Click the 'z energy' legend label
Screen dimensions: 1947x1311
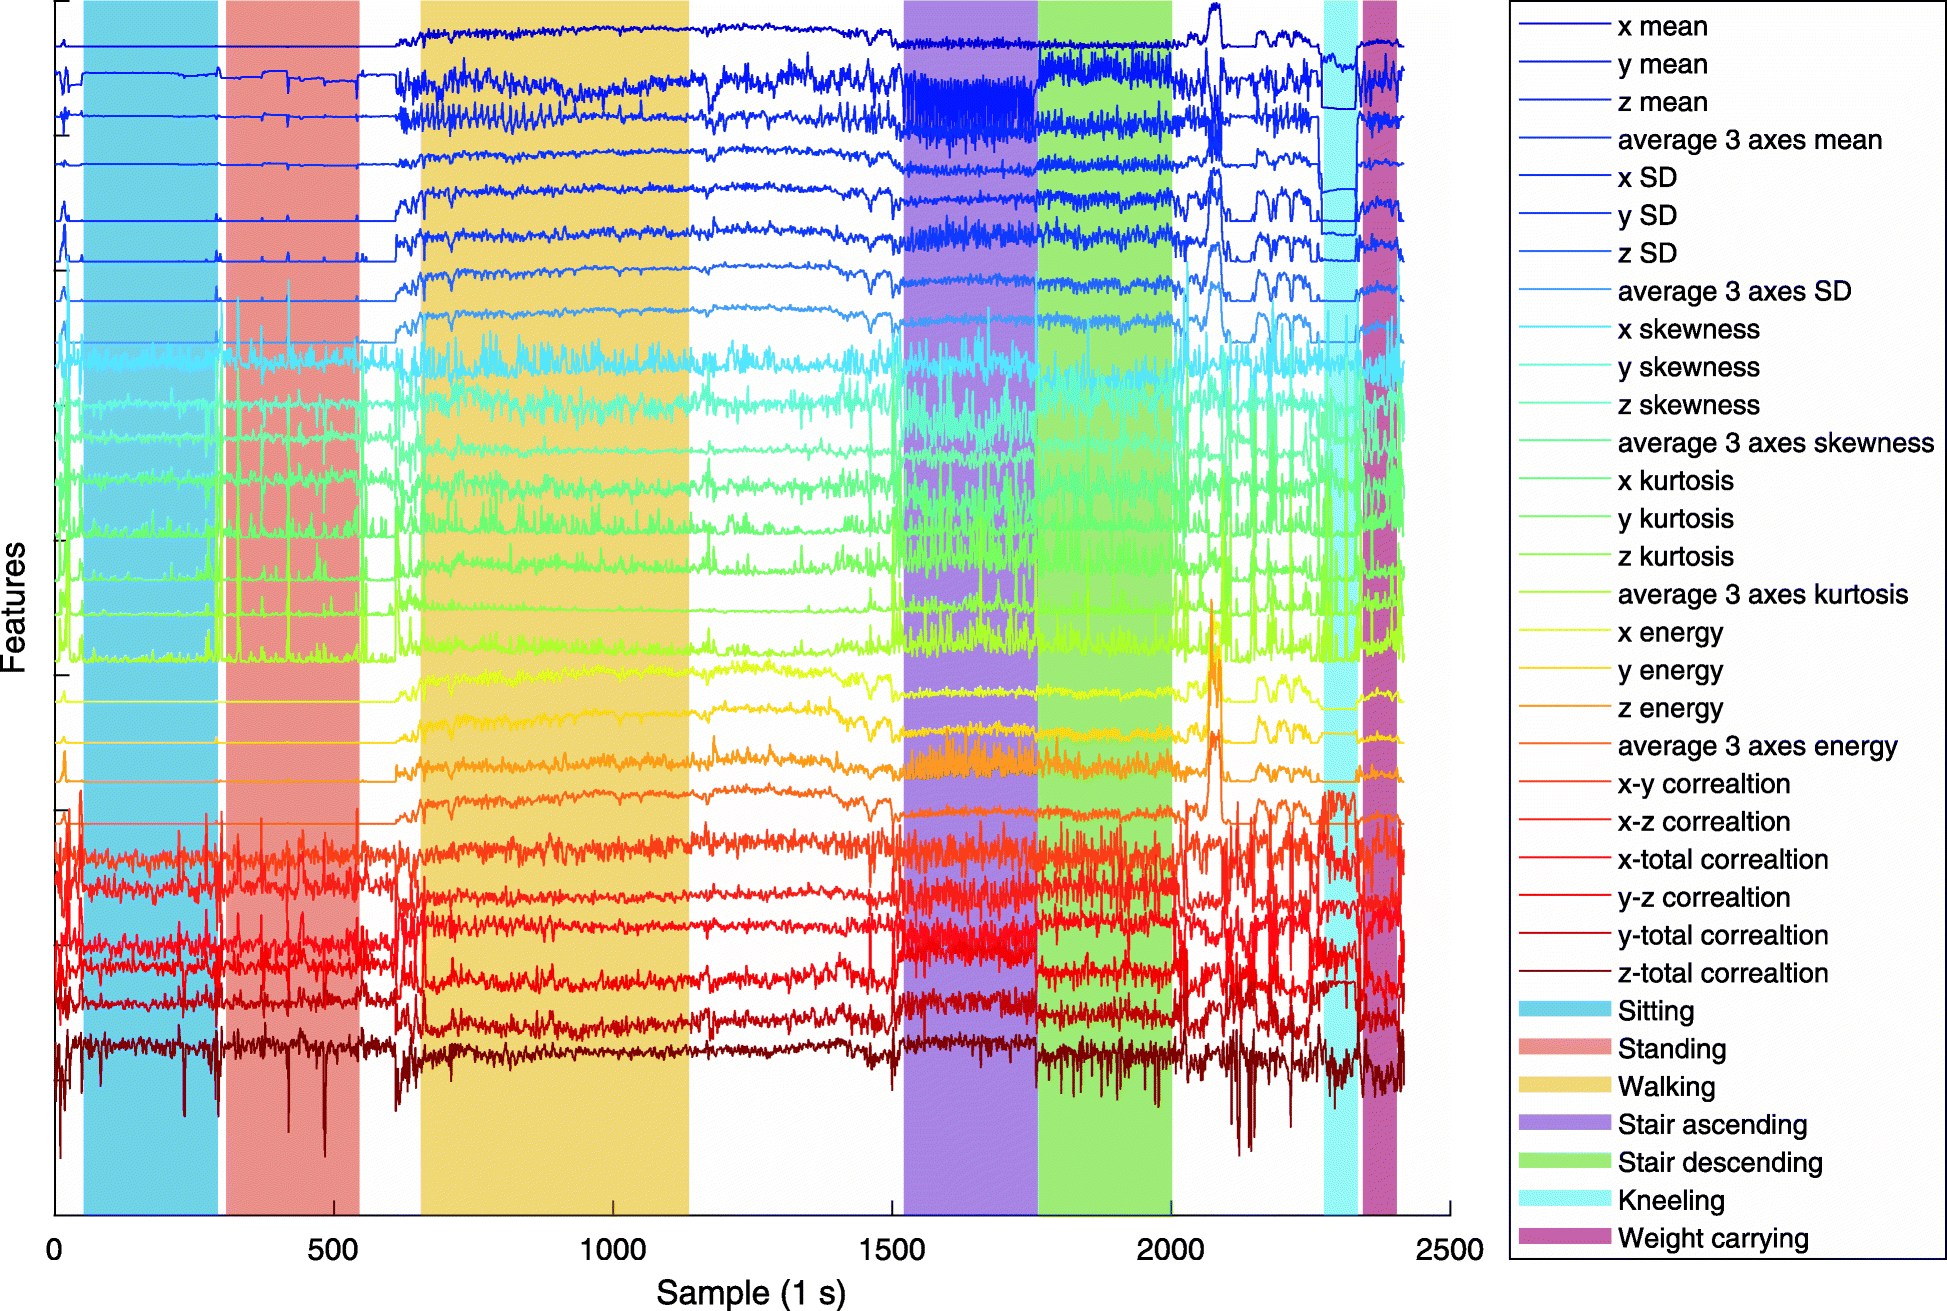coord(1670,708)
